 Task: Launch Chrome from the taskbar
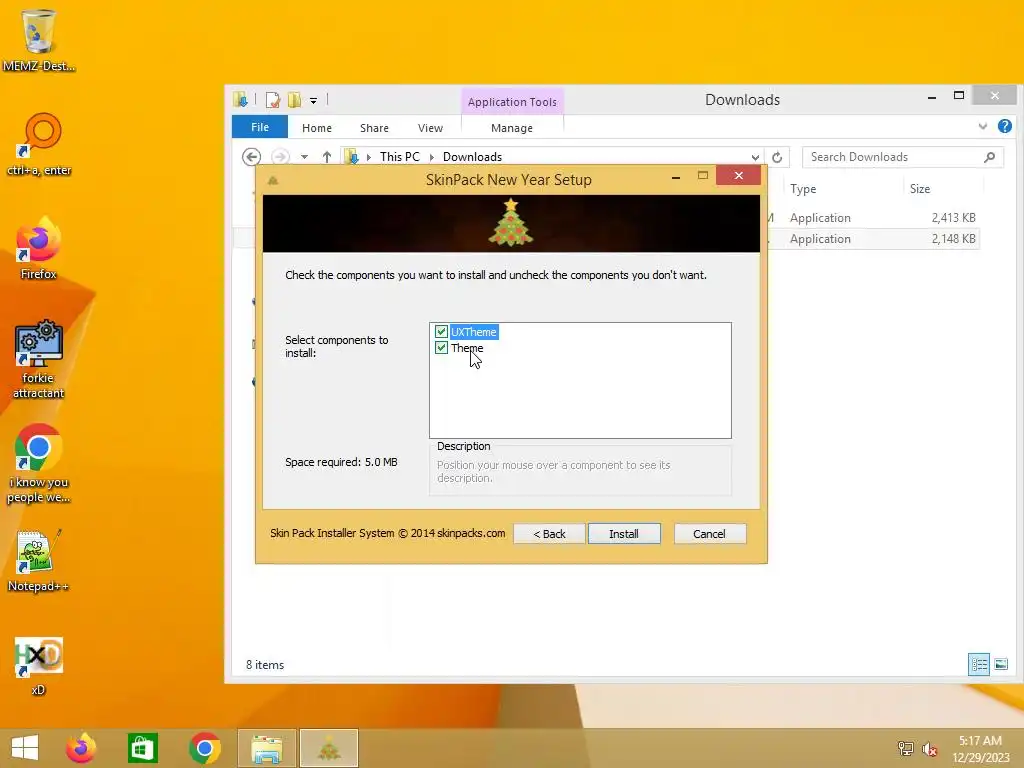click(205, 748)
